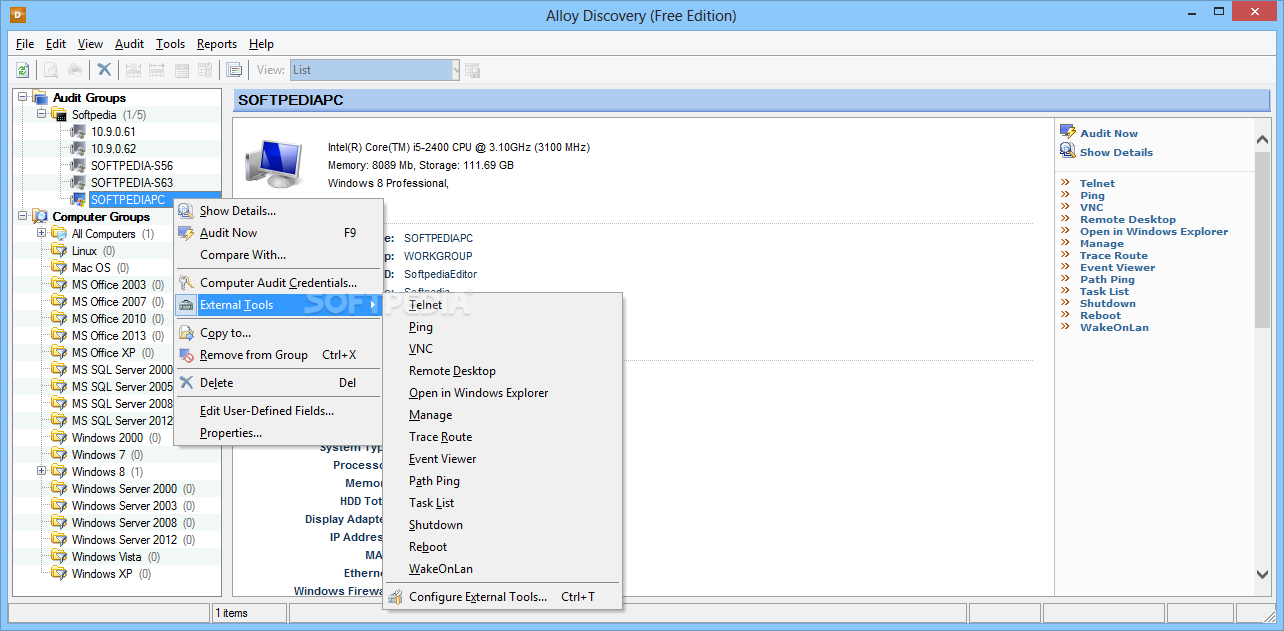Click the Ping link in right panel
Screen dimensions: 1284x631
(1092, 196)
